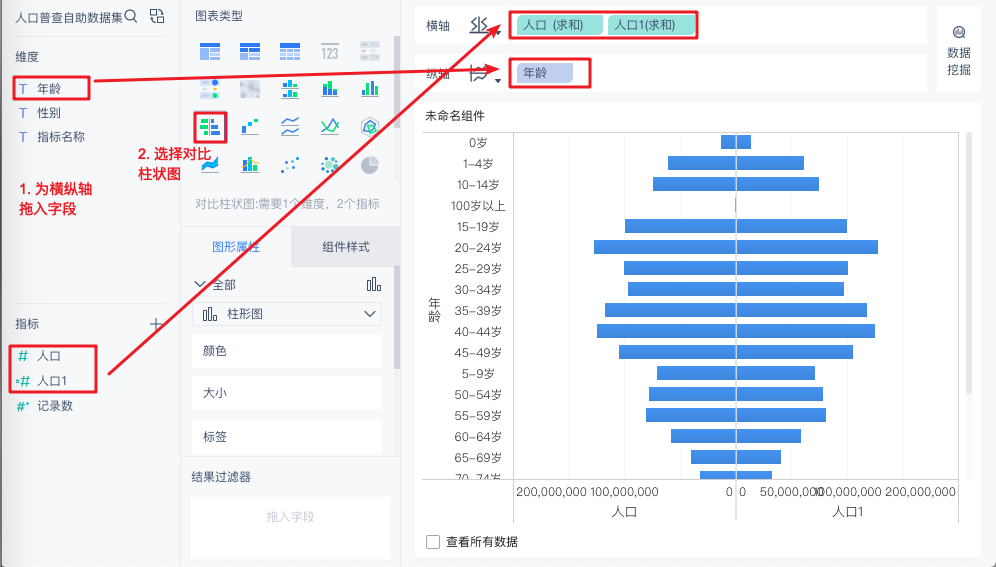Select the 指标名称 dimension field

pos(60,137)
